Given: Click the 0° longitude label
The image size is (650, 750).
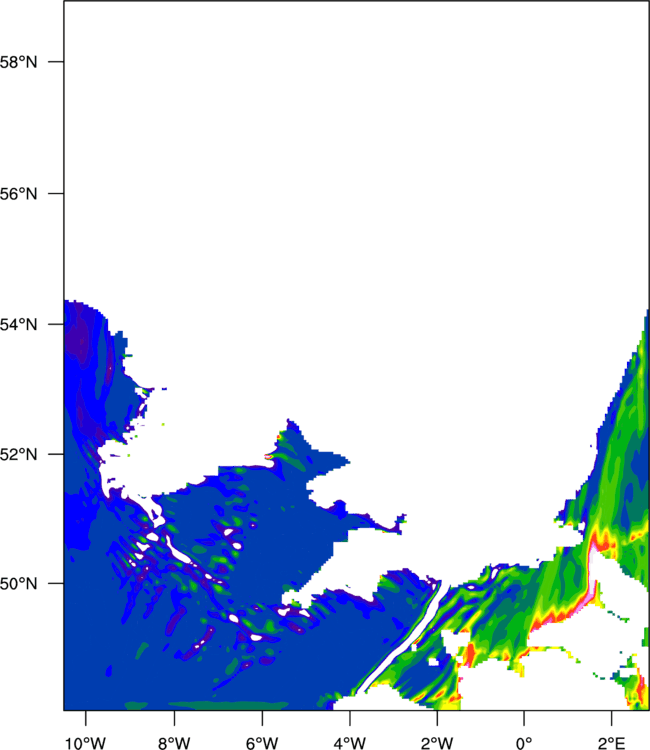Looking at the screenshot, I should click(524, 743).
